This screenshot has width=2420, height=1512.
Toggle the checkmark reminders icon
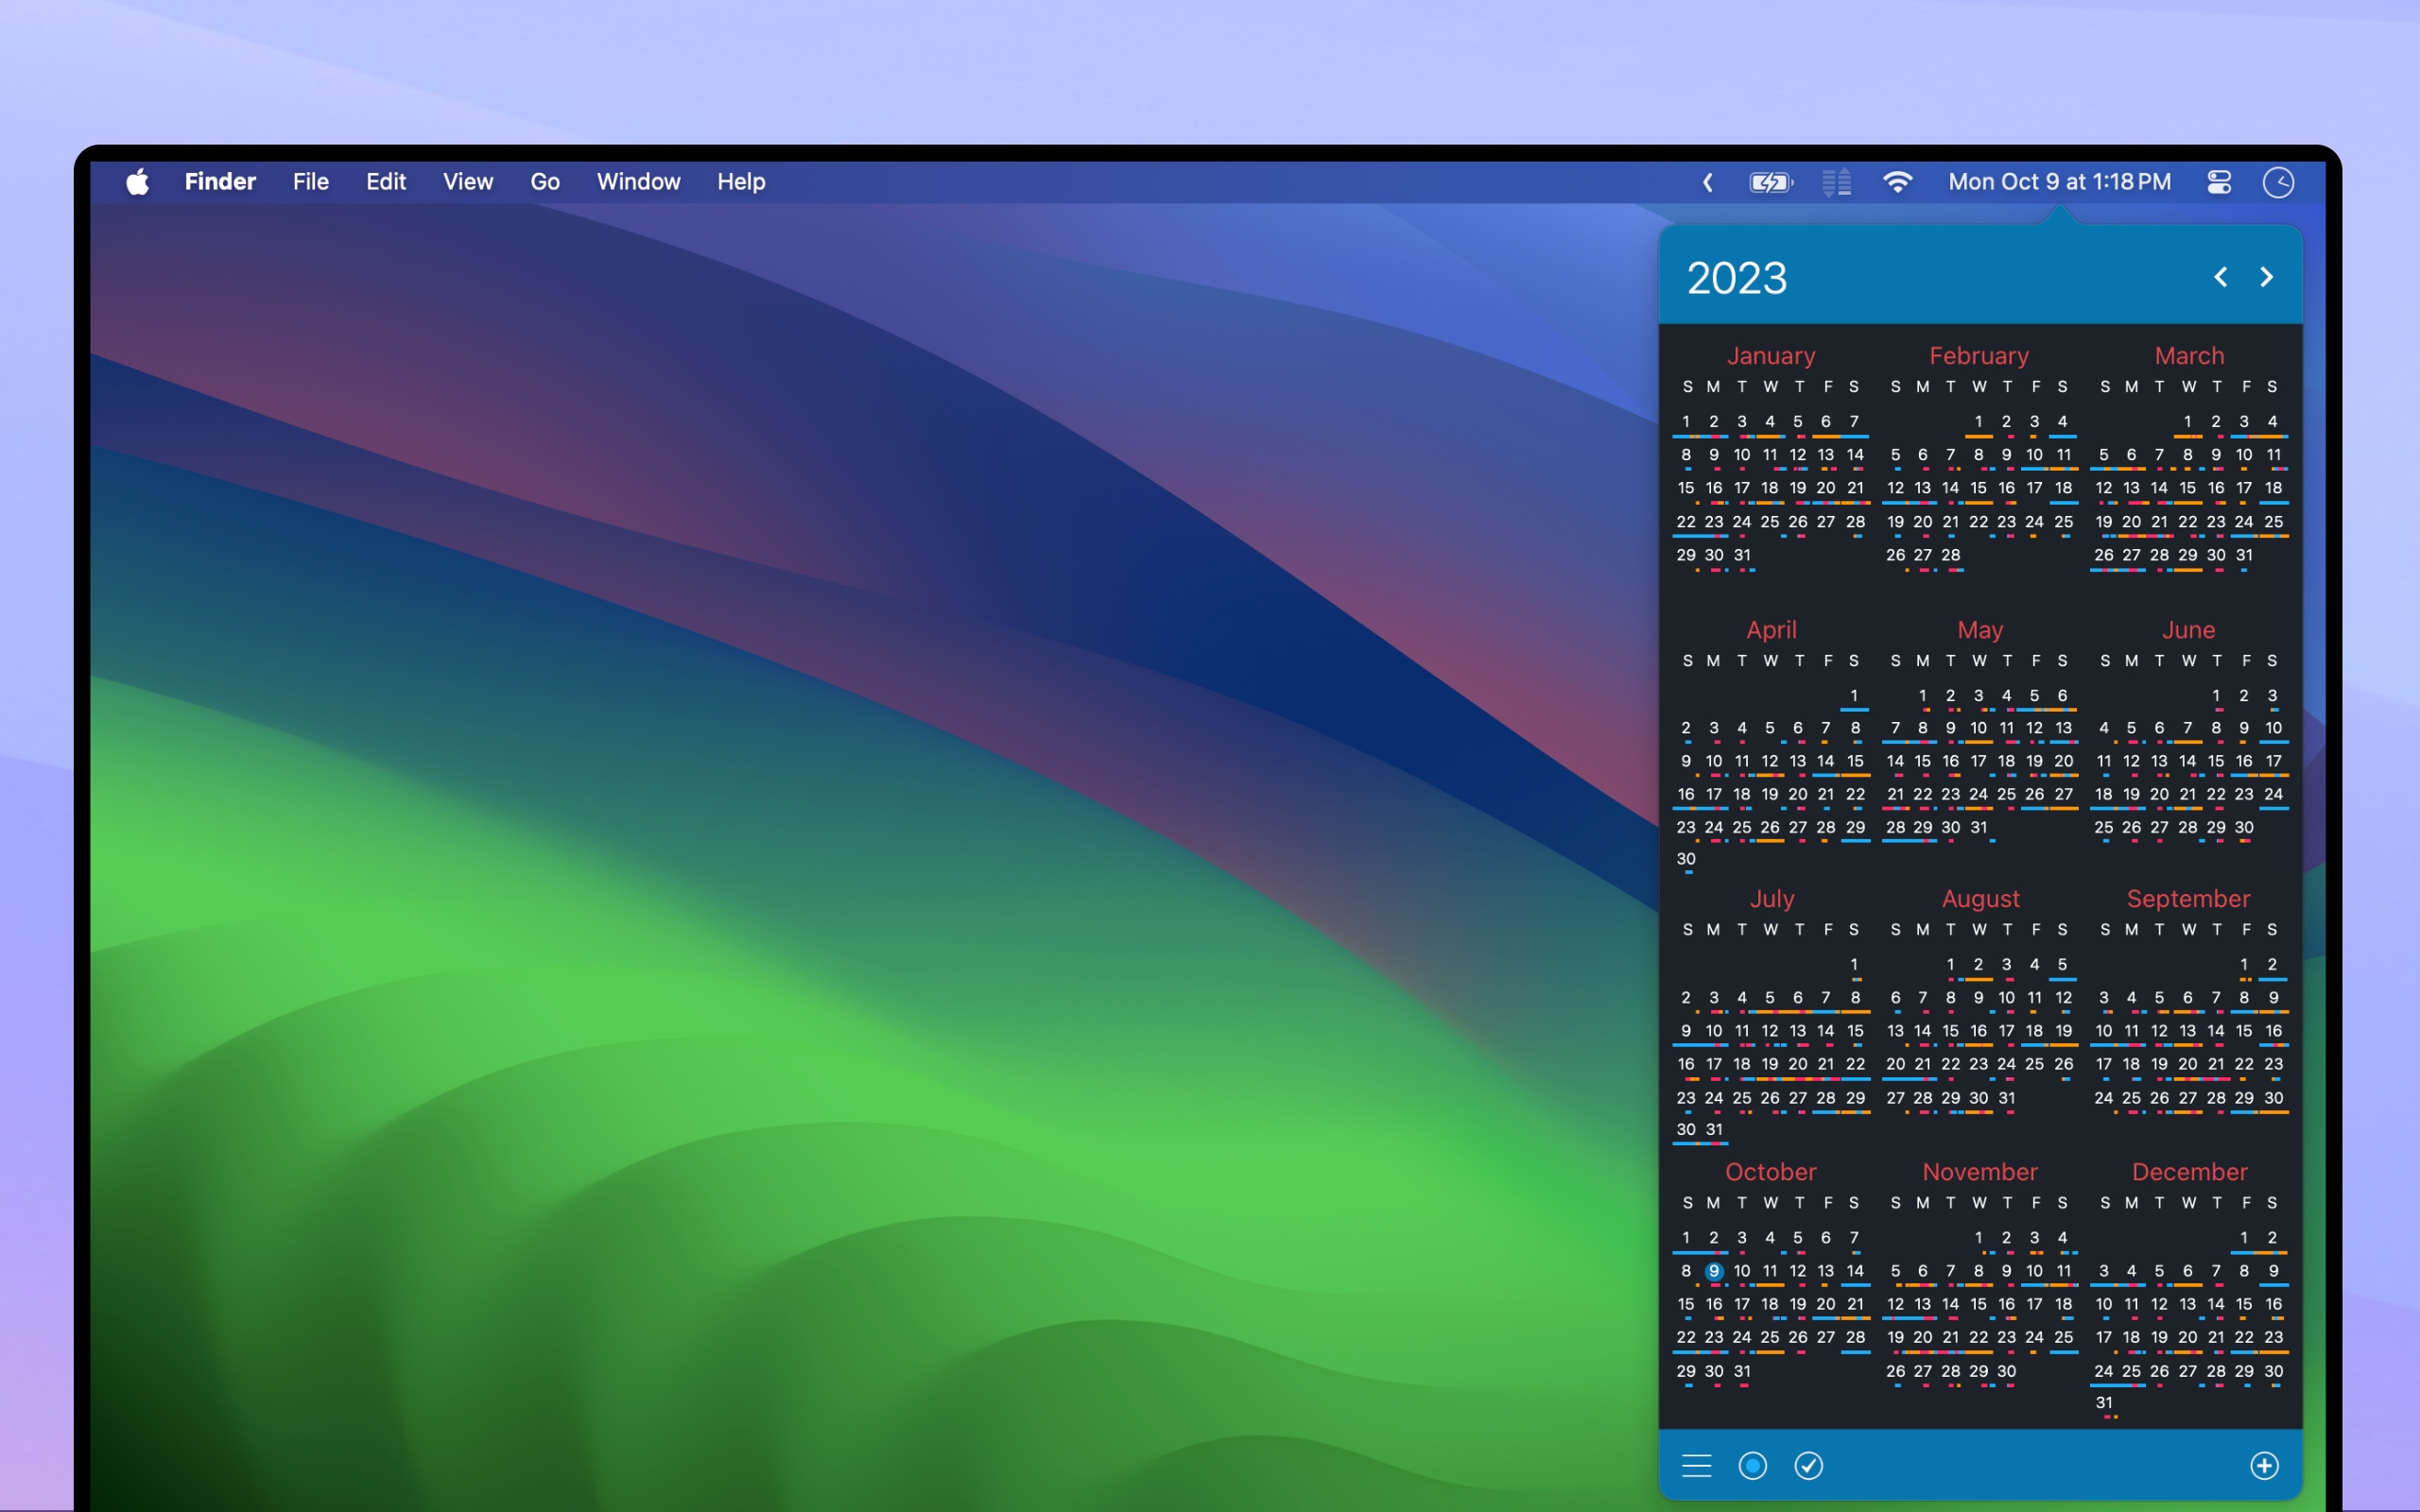[x=1808, y=1466]
